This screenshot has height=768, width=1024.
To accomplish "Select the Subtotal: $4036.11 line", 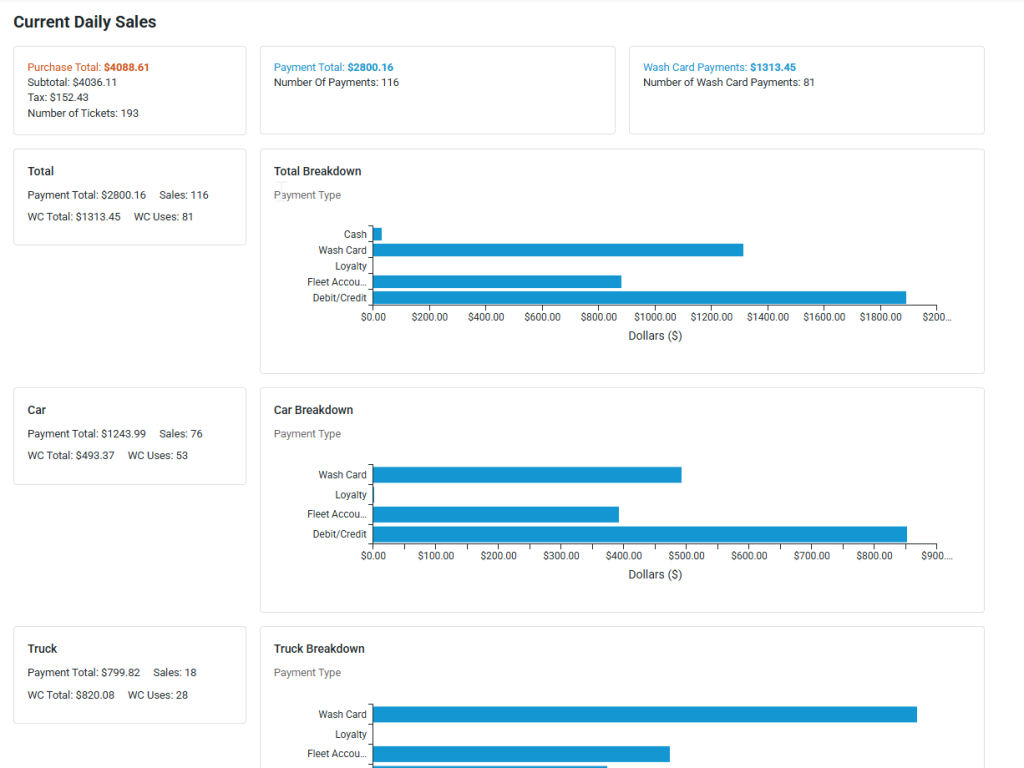I will point(72,82).
